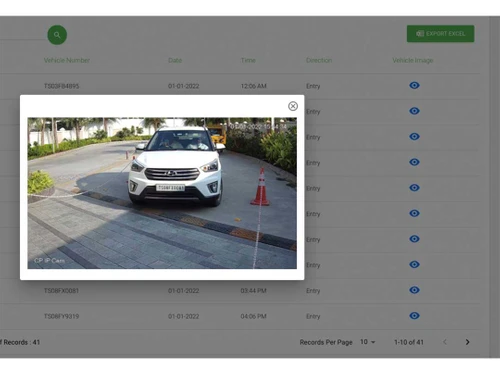
Task: Click the eye icon in the sixth table row
Action: [x=414, y=213]
